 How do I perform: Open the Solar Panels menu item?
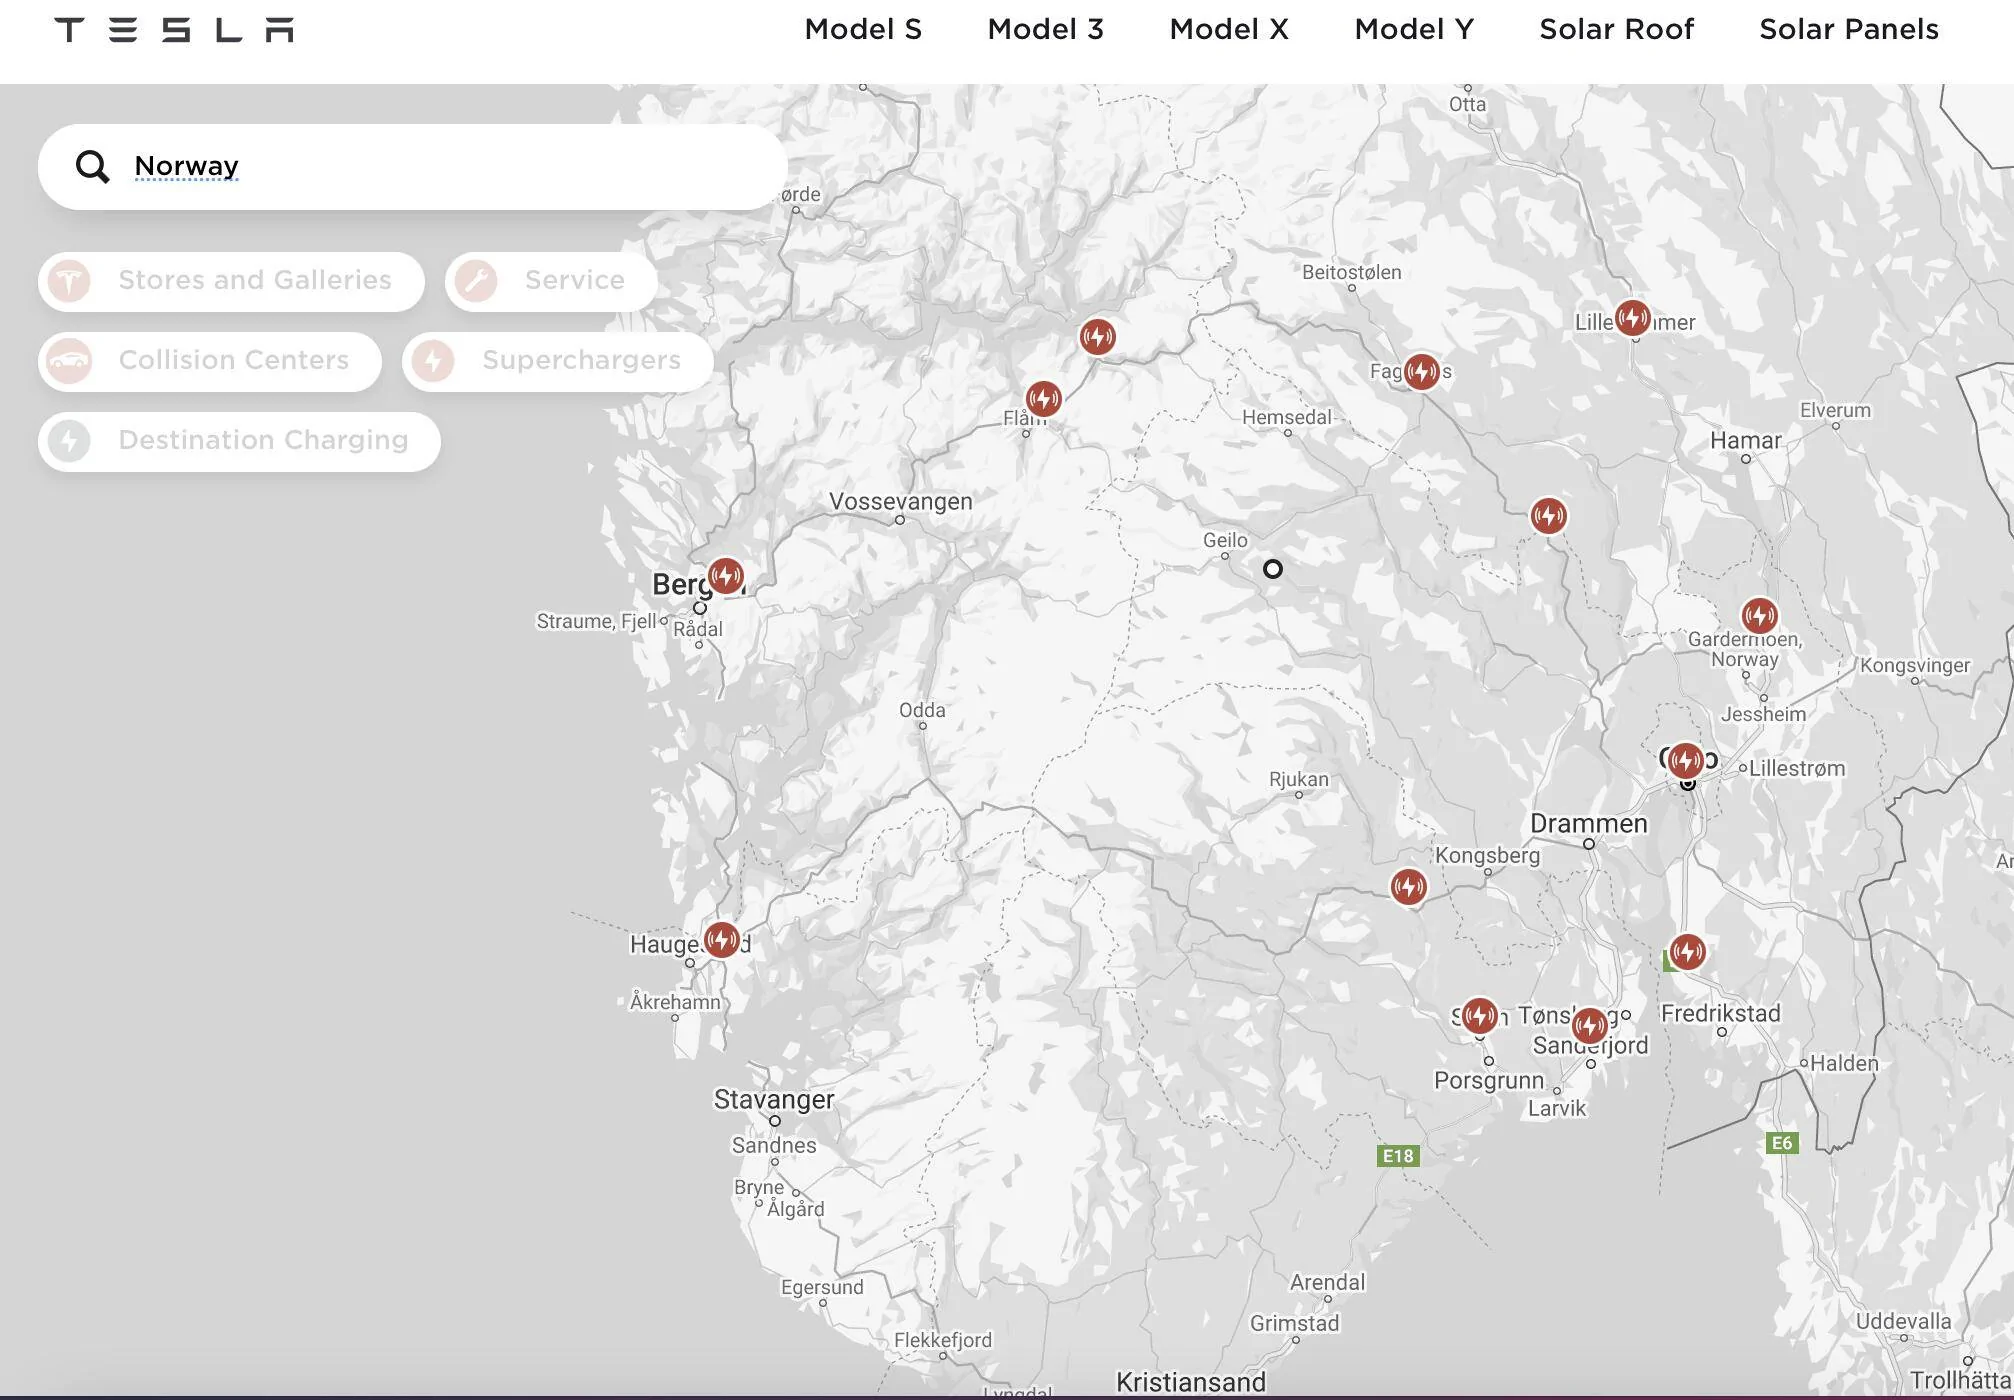point(1849,30)
